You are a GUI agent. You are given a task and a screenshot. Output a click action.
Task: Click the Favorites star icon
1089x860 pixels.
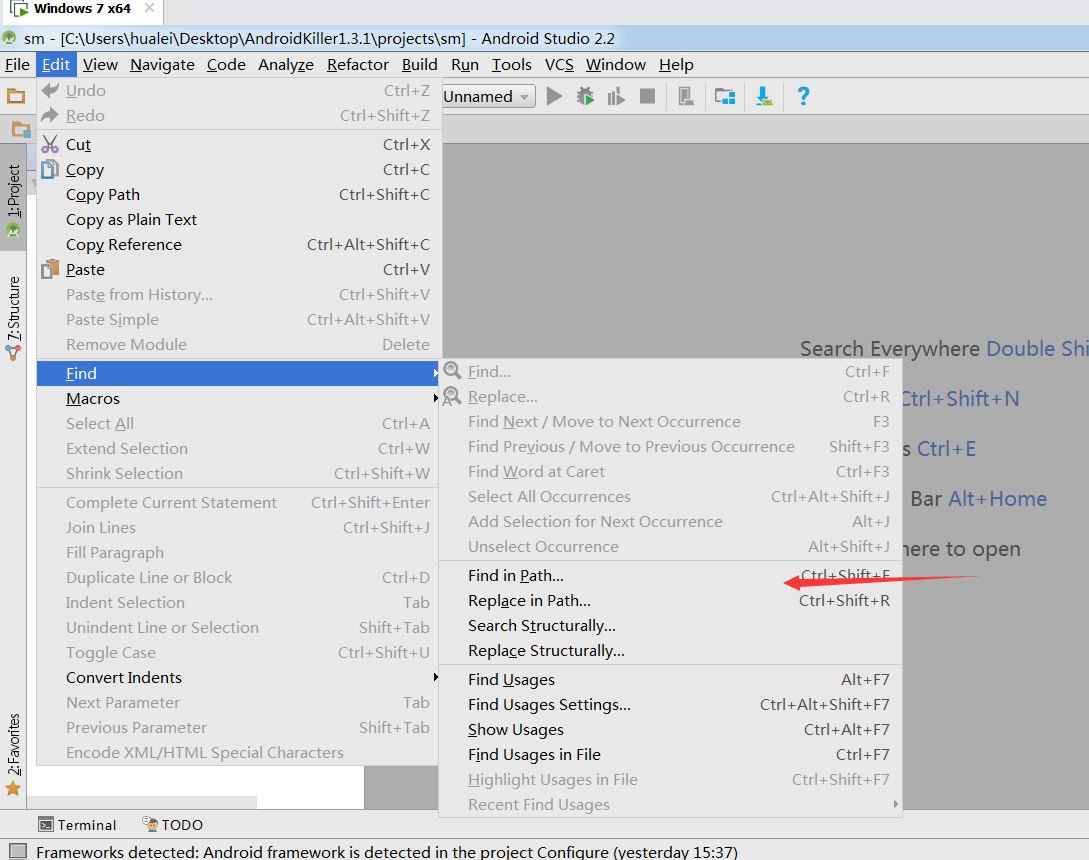click(x=13, y=788)
